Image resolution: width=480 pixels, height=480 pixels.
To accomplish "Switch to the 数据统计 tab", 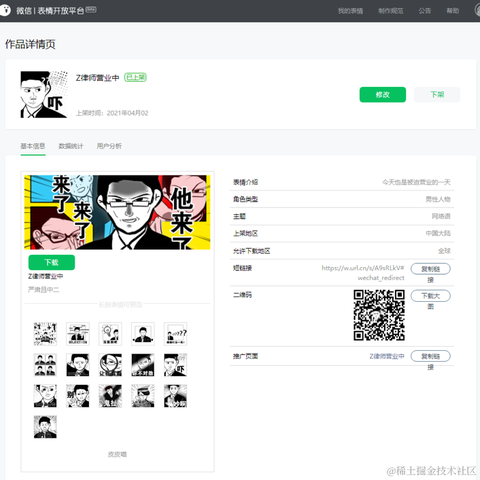I will click(71, 146).
